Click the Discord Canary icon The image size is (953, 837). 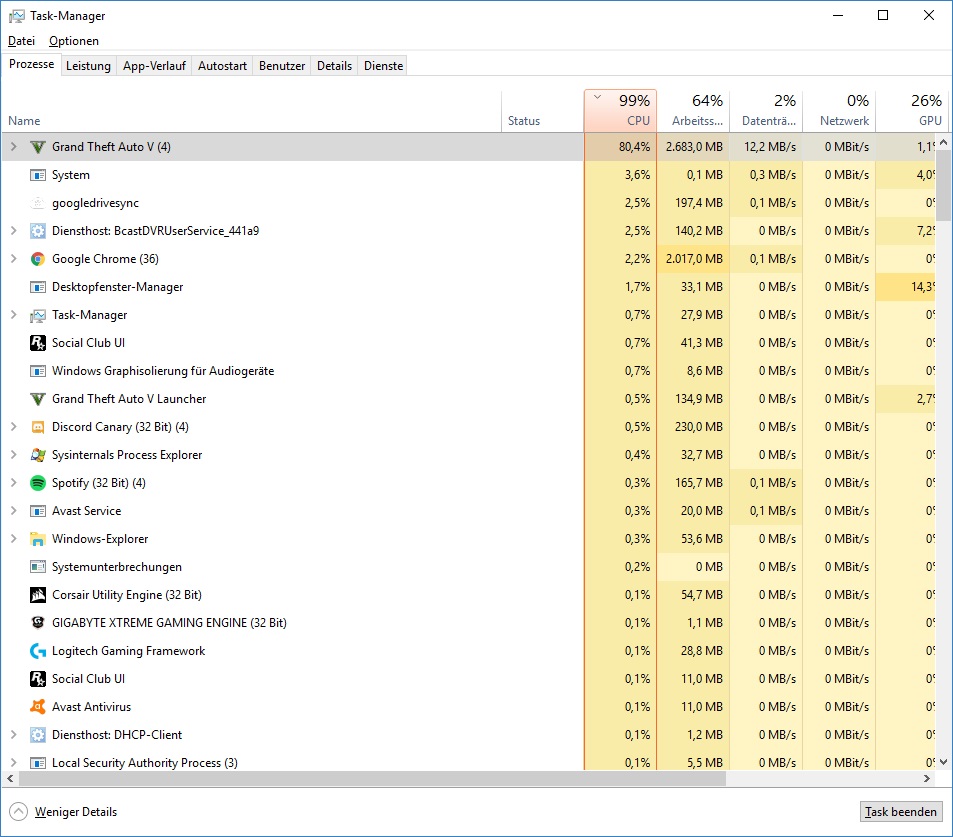point(38,427)
